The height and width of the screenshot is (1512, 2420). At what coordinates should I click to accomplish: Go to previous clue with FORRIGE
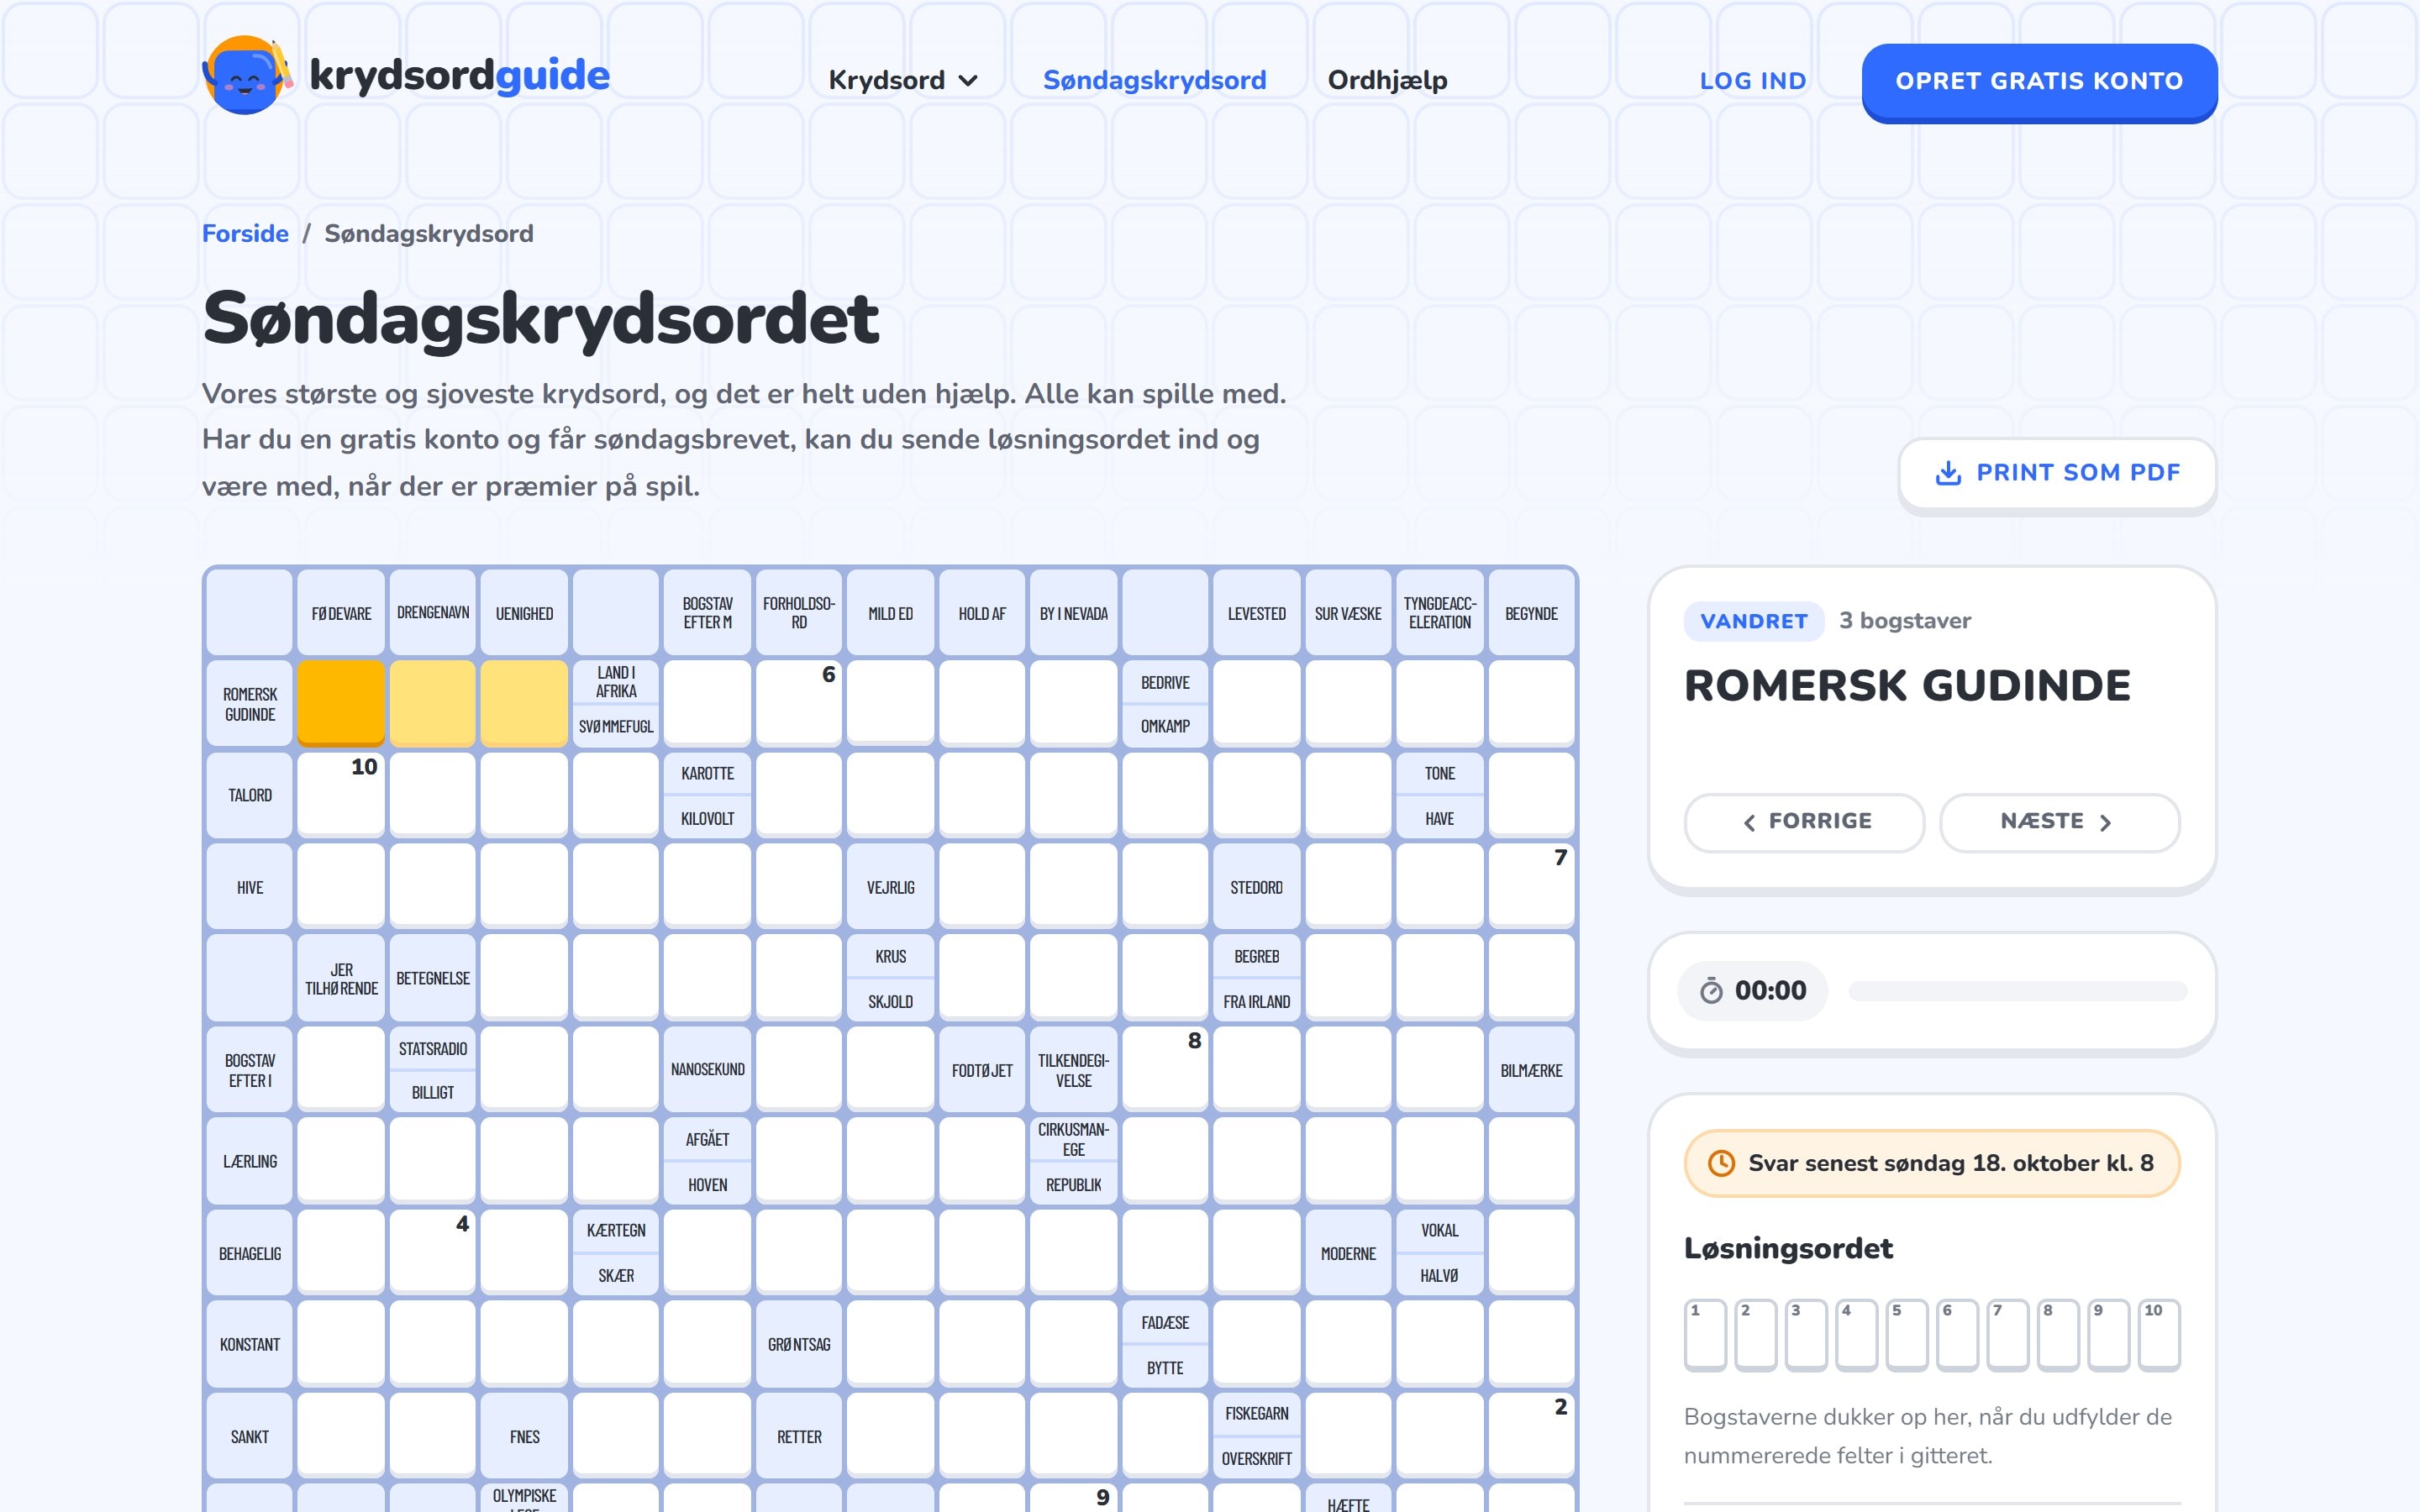(1804, 822)
